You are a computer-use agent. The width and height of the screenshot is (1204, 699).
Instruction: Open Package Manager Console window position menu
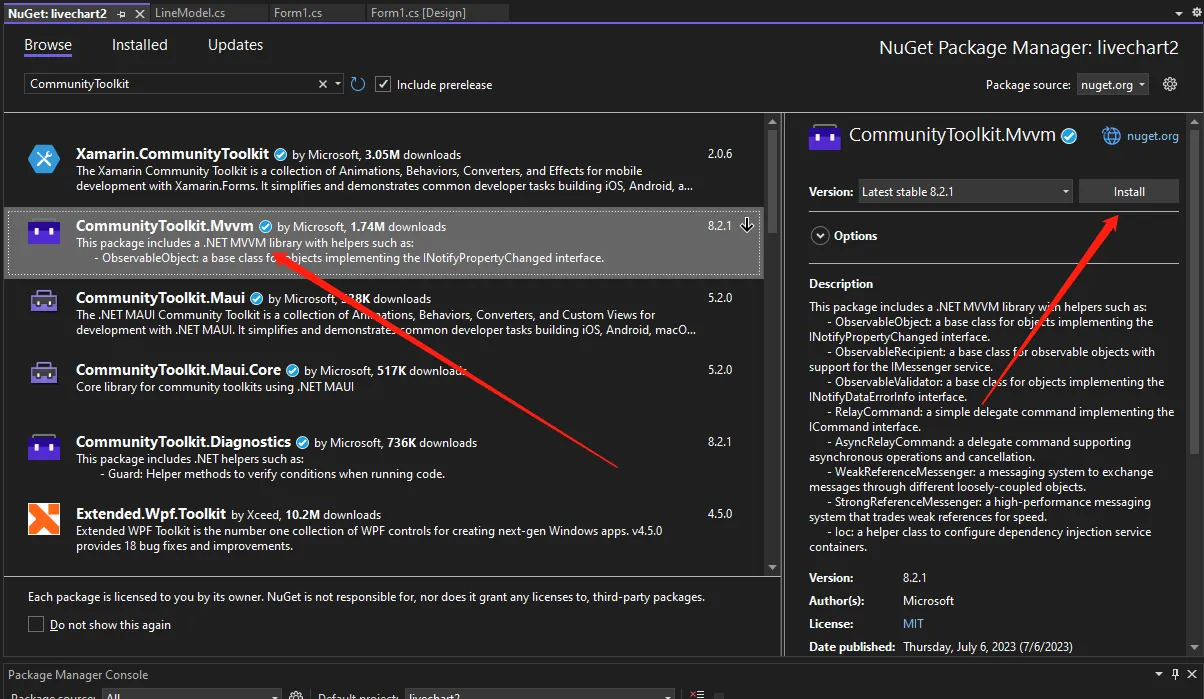pos(1160,675)
